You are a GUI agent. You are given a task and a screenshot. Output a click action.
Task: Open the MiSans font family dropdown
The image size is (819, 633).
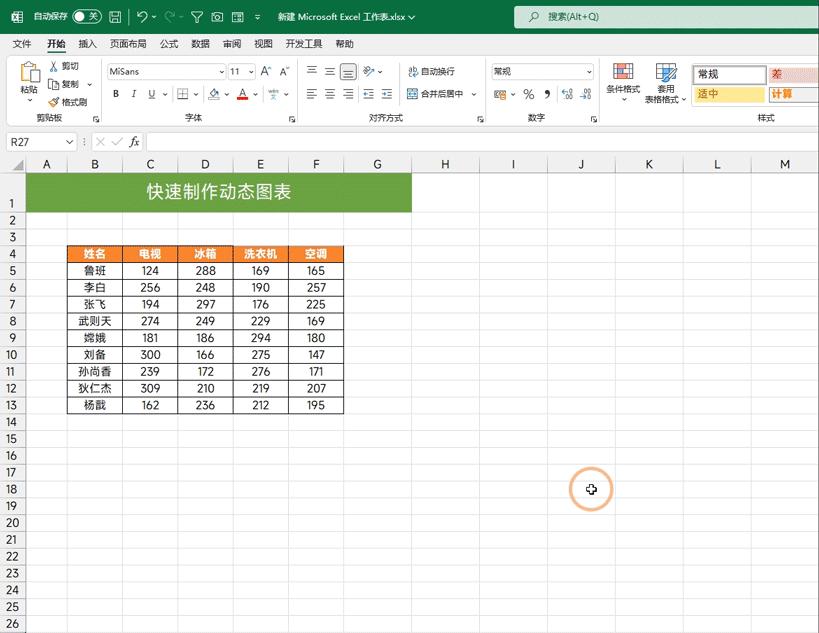coord(222,71)
